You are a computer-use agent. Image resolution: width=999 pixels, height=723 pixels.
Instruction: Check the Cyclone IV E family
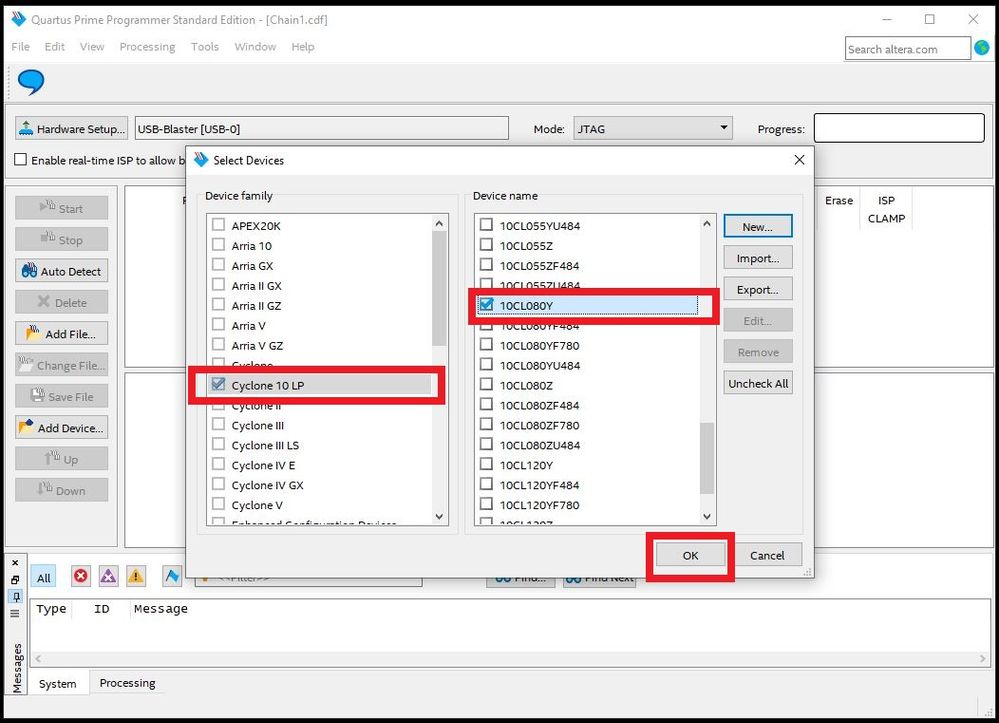coord(219,464)
